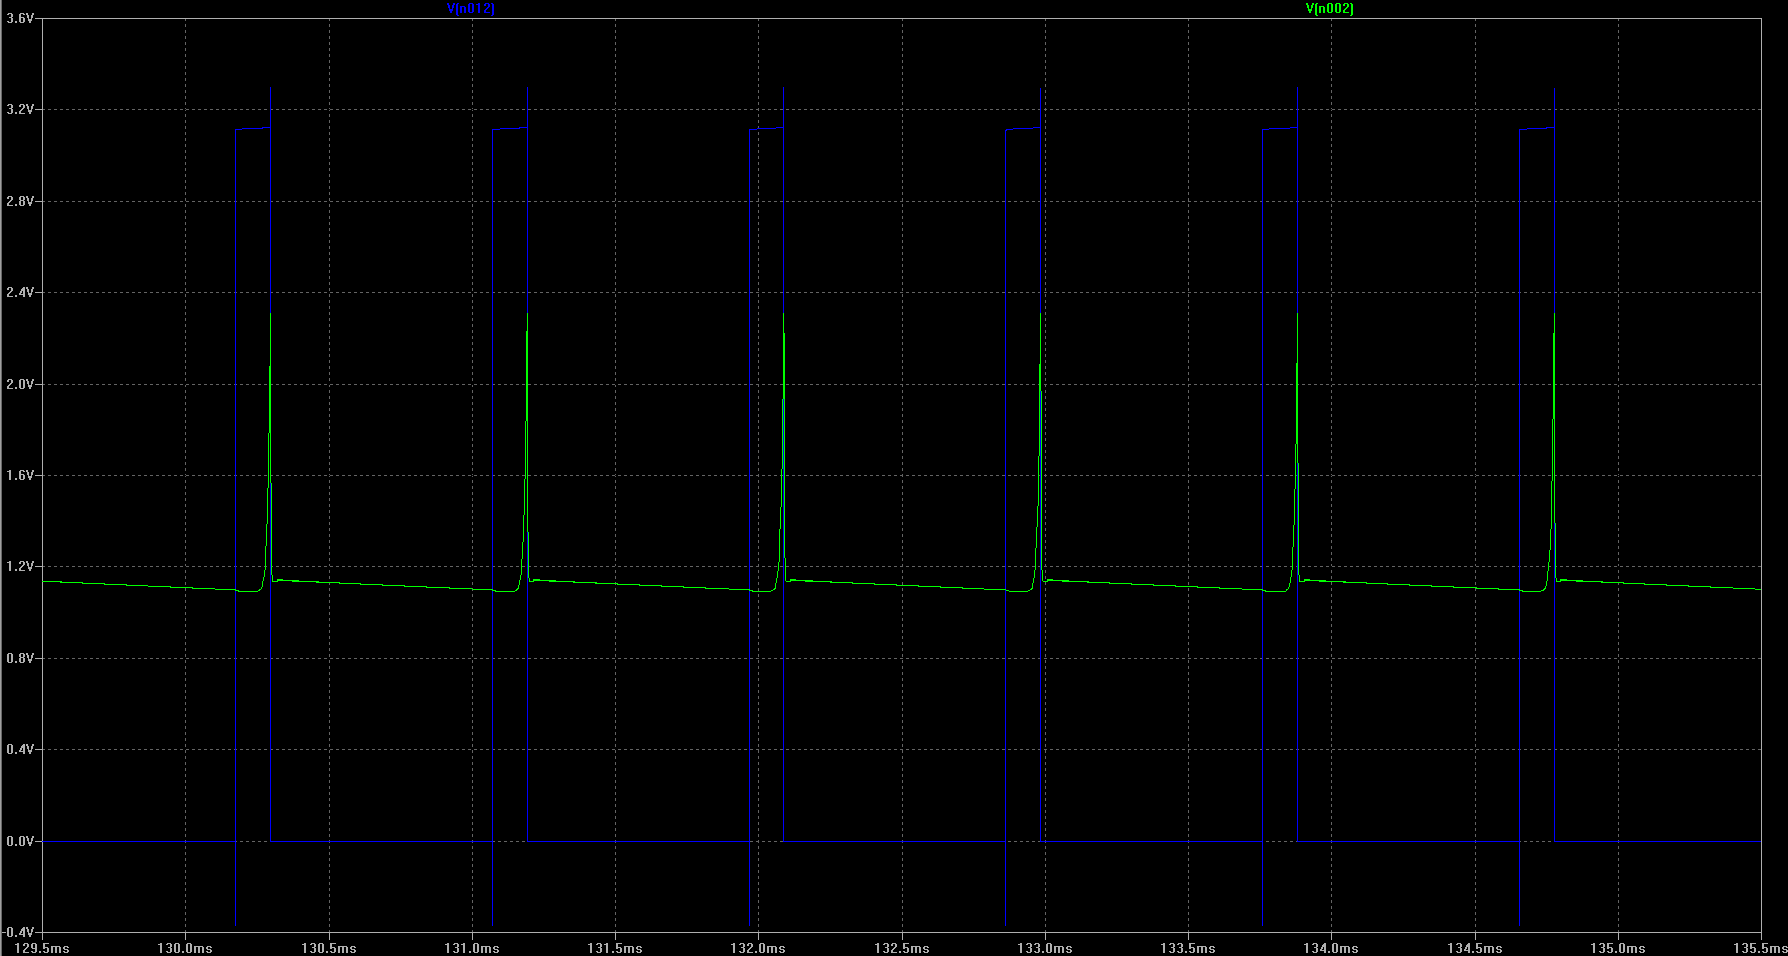Click the 3.6V vertical axis label
Screen dimensions: 1788x956
(x=20, y=18)
